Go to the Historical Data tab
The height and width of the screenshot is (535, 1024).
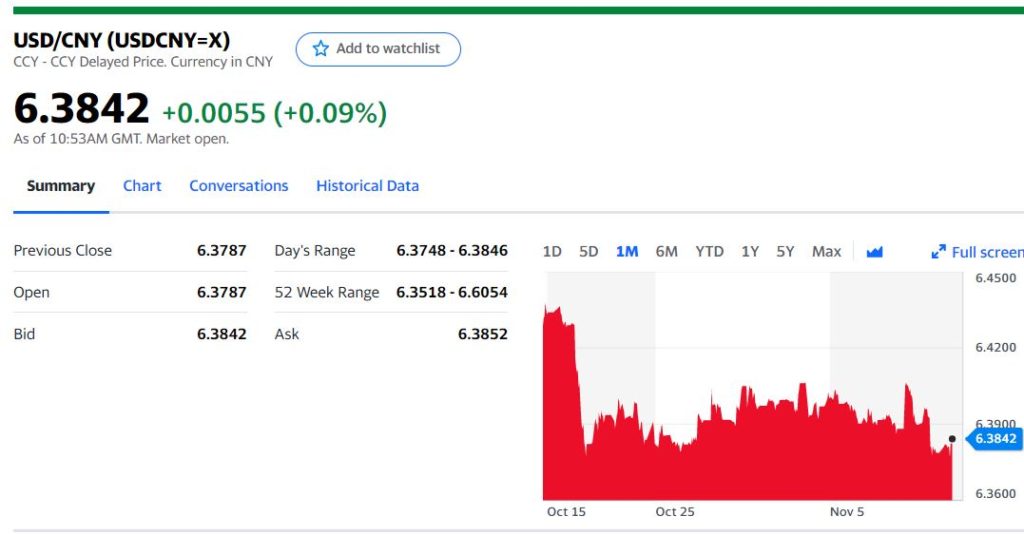[367, 186]
